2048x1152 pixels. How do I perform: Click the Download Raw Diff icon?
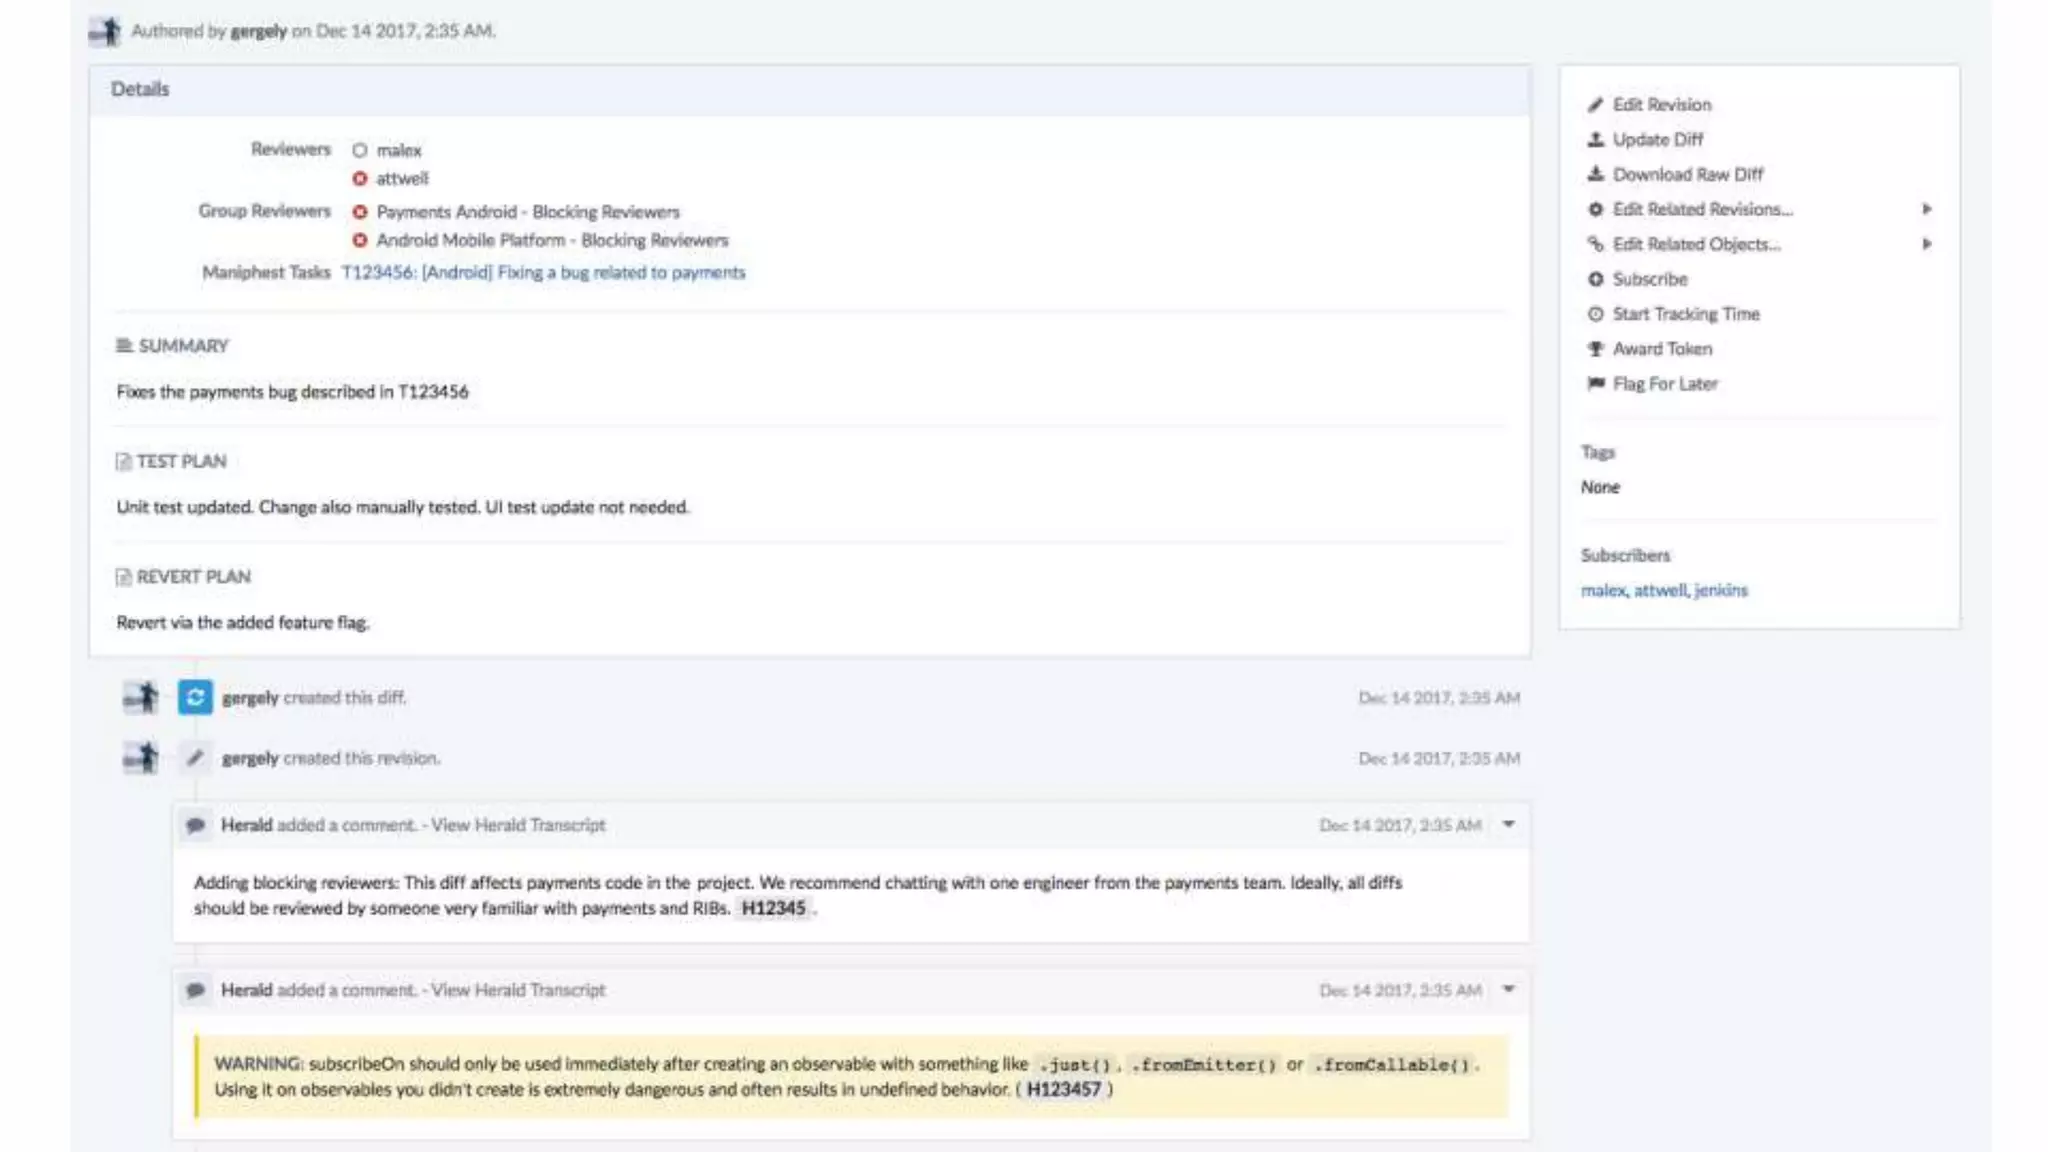pyautogui.click(x=1595, y=174)
